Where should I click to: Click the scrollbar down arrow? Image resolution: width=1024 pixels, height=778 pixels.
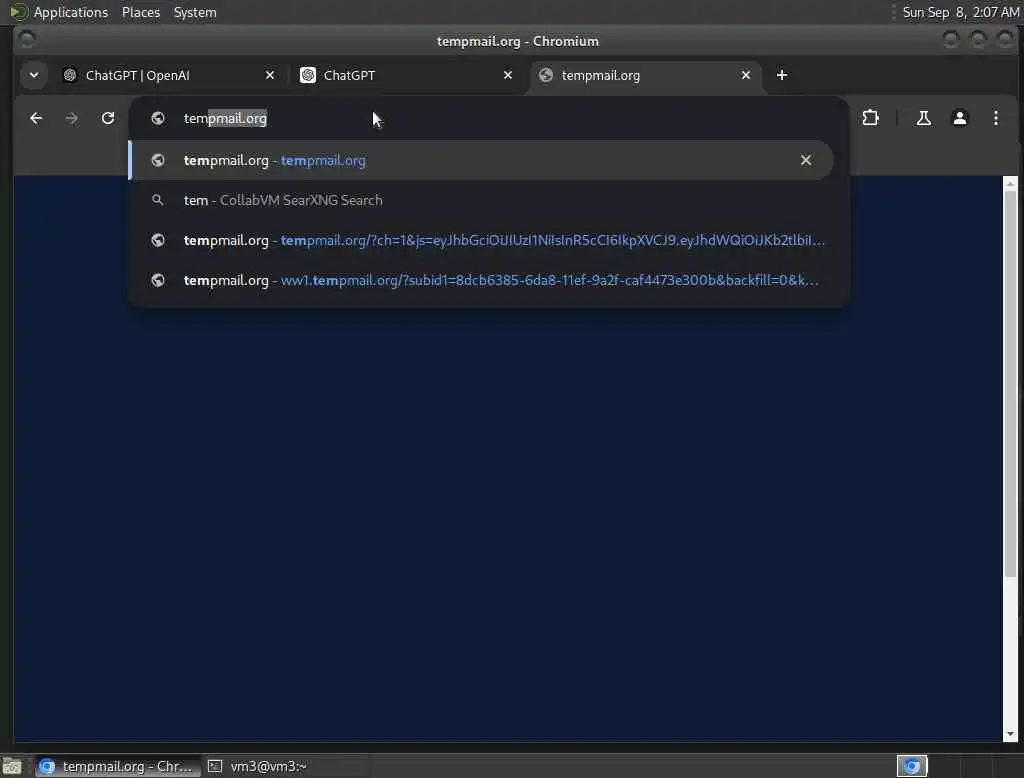click(1010, 734)
